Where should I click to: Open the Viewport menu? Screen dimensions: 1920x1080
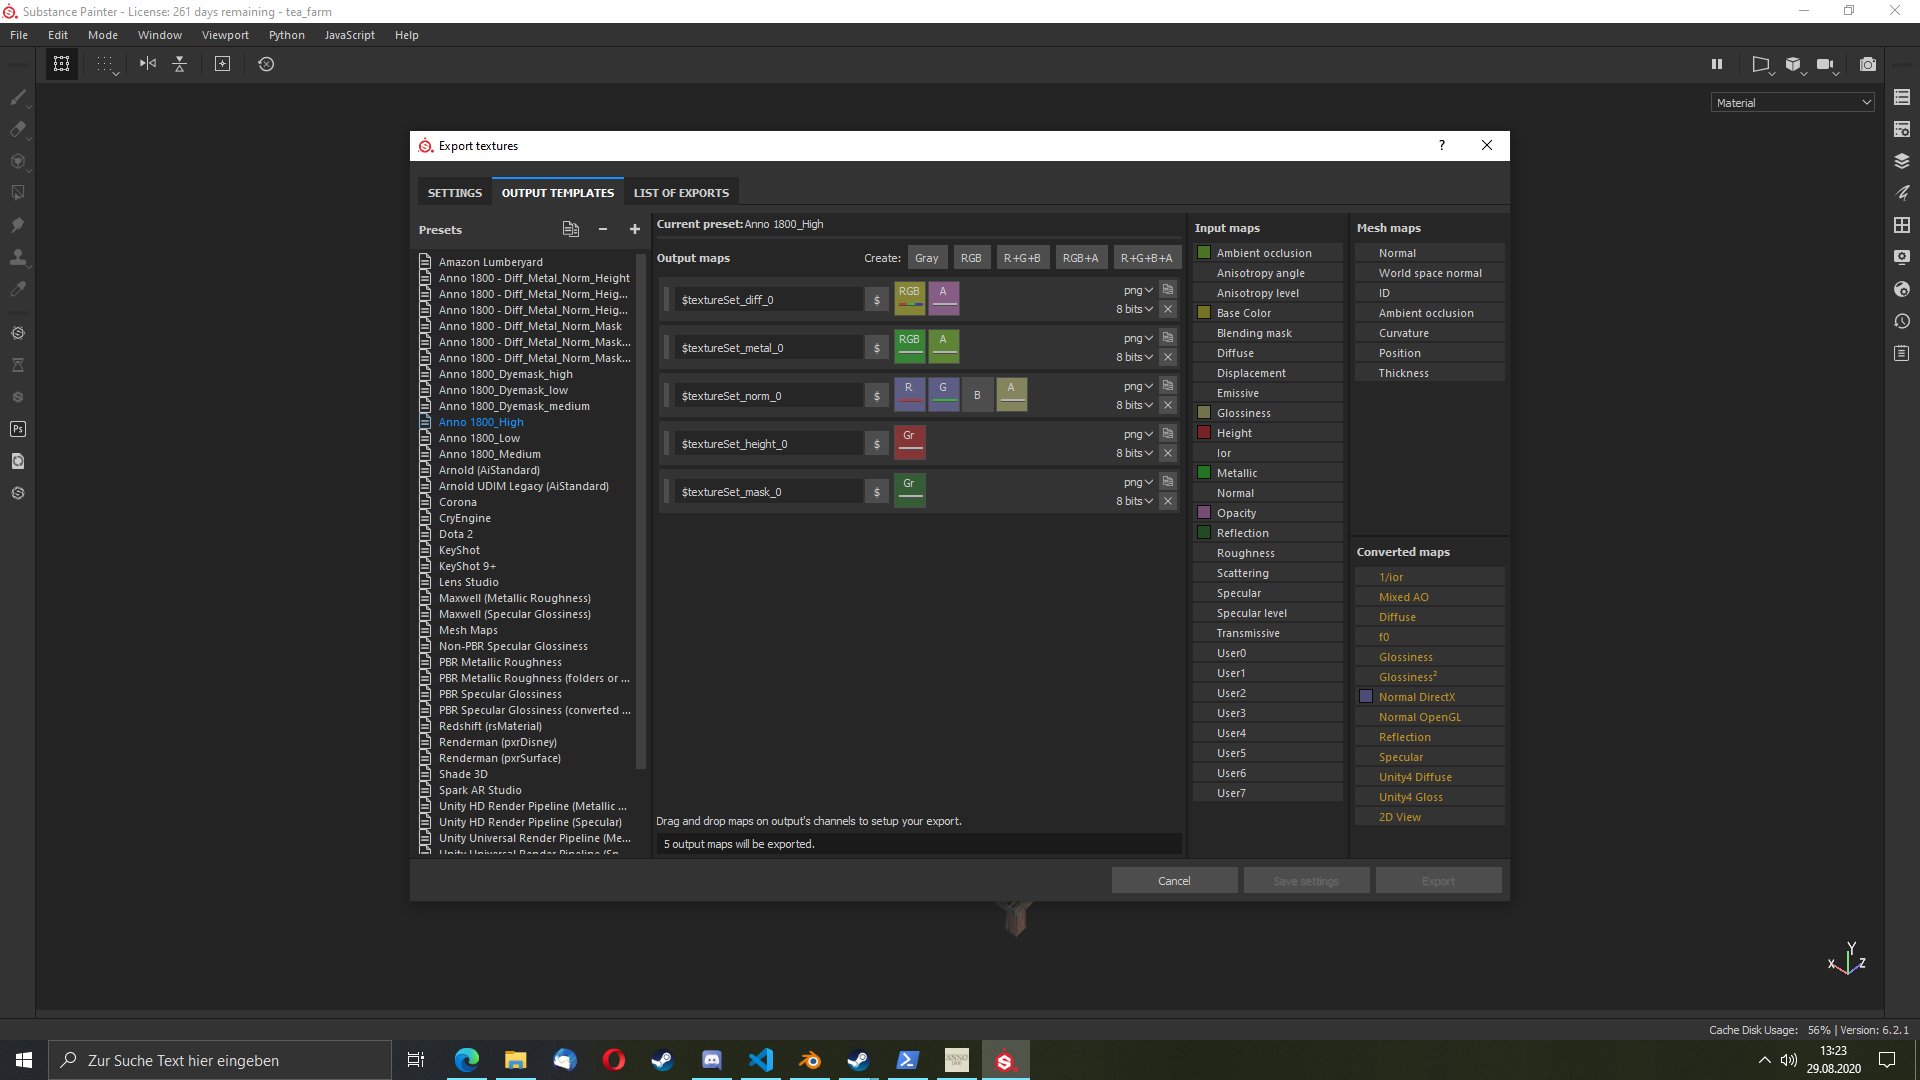click(225, 35)
